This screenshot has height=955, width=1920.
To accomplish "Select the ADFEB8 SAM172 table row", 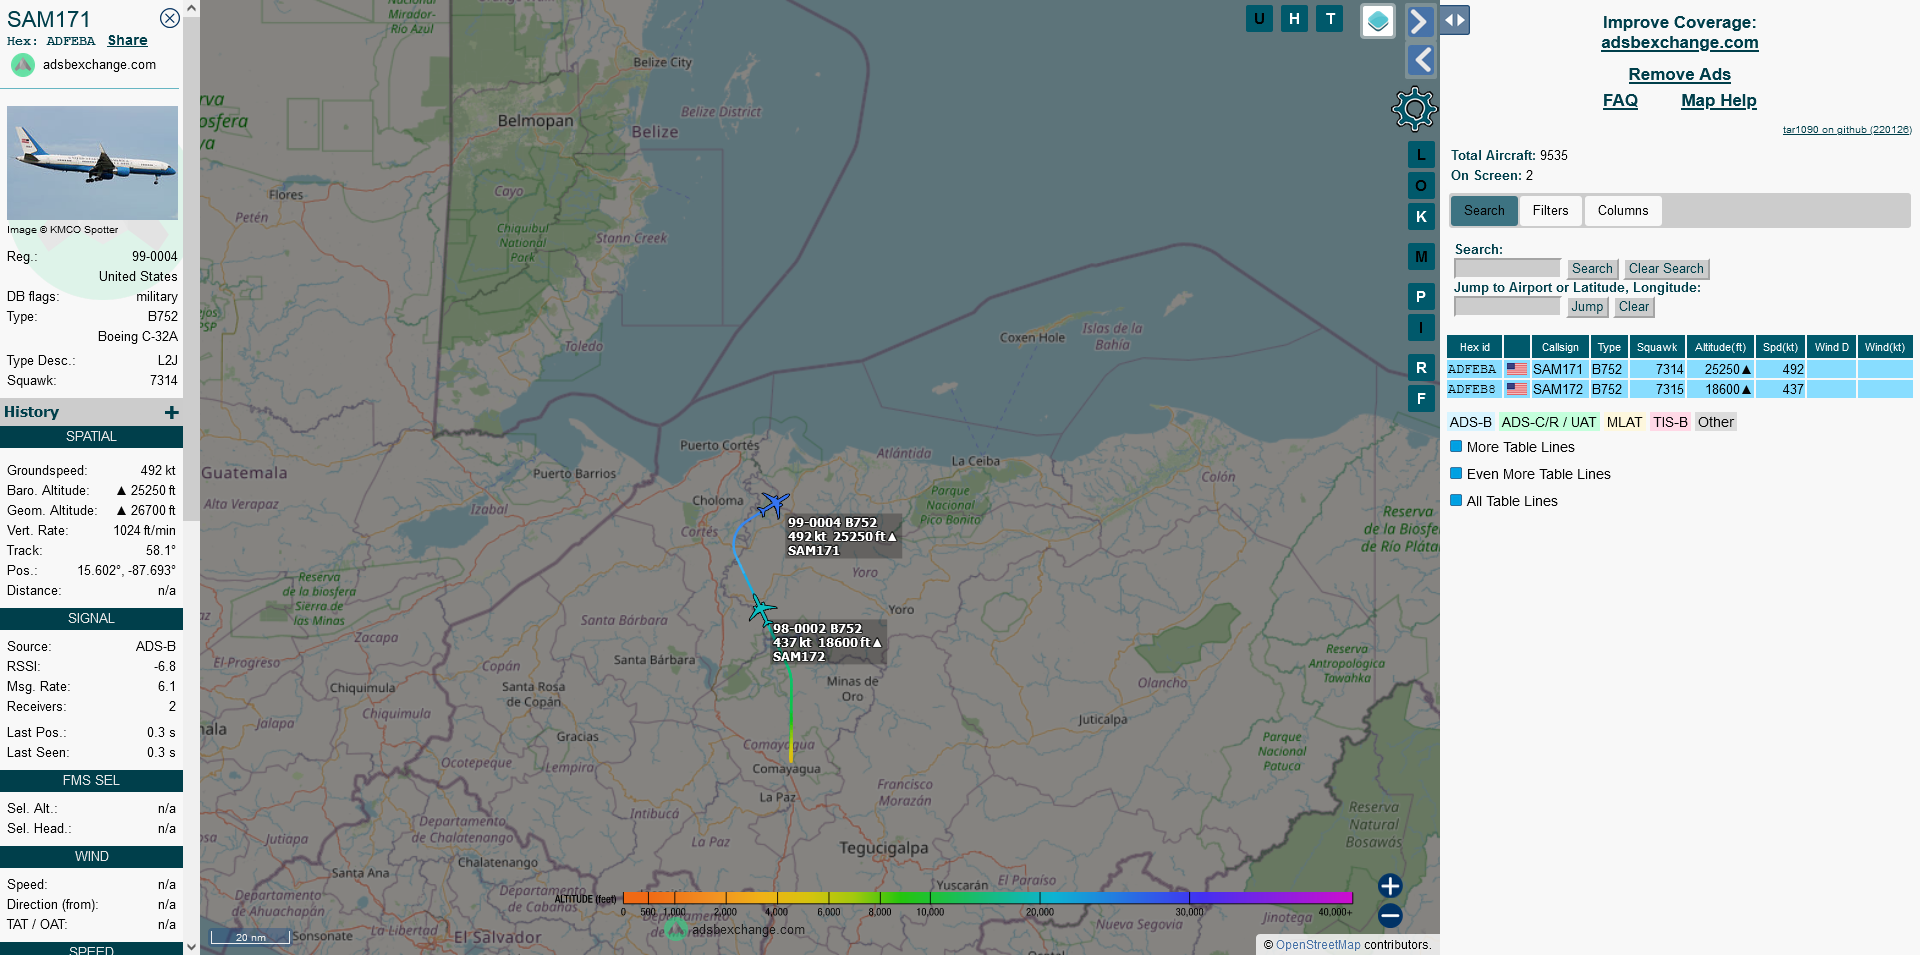I will [x=1679, y=389].
